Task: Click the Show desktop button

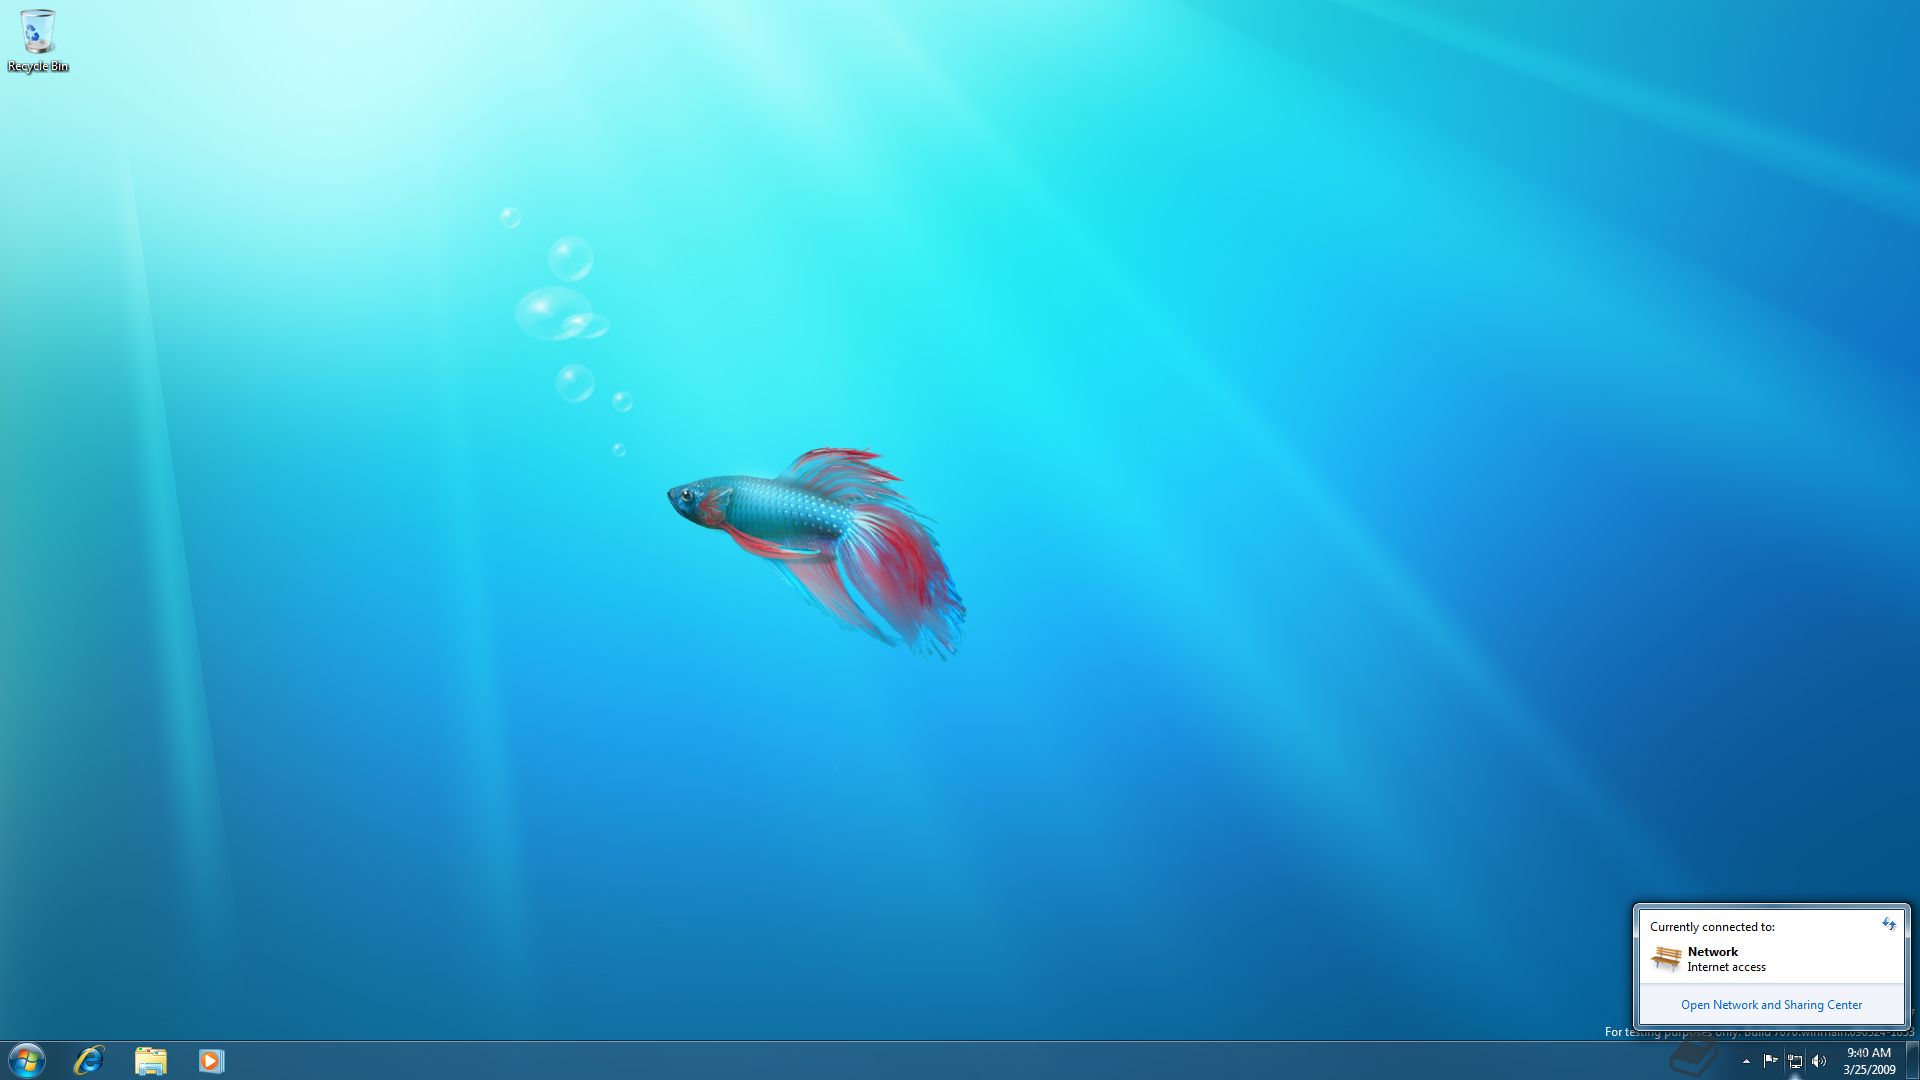Action: click(1912, 1061)
